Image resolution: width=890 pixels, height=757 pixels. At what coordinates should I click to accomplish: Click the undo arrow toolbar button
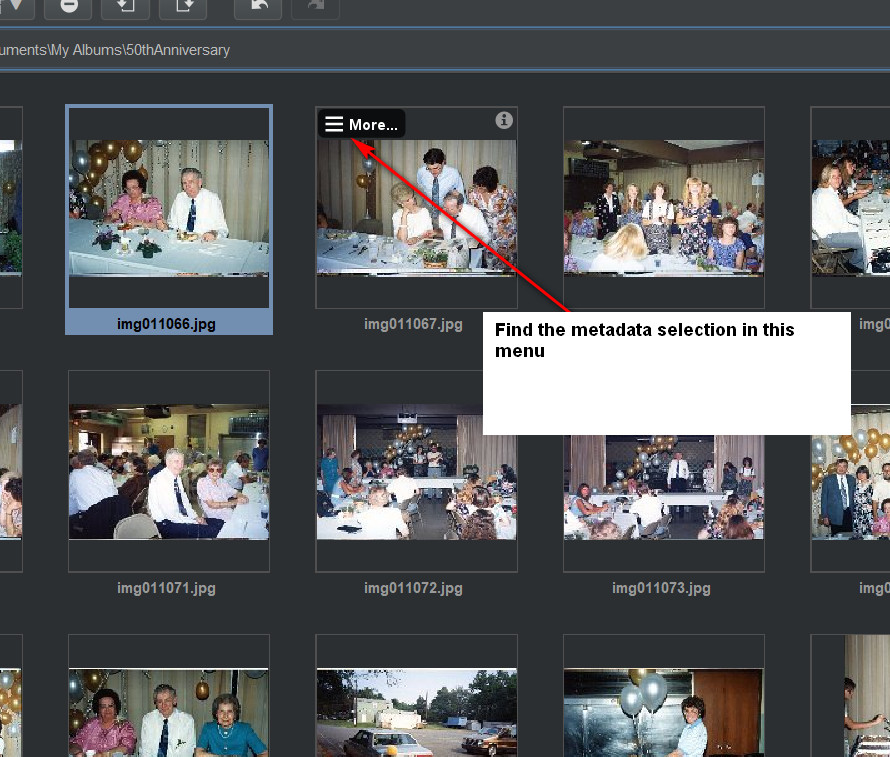[258, 7]
